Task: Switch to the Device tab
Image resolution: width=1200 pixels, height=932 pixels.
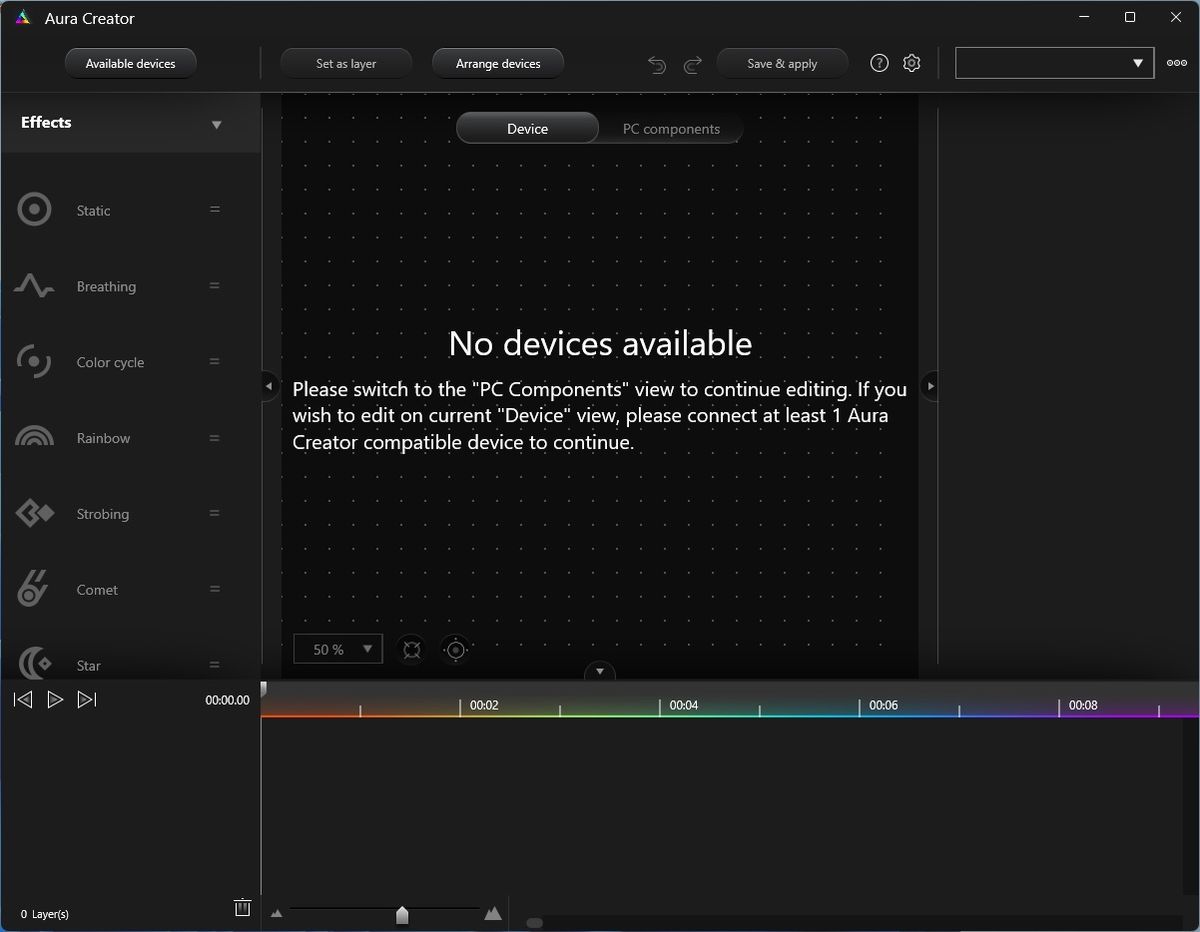Action: [527, 129]
